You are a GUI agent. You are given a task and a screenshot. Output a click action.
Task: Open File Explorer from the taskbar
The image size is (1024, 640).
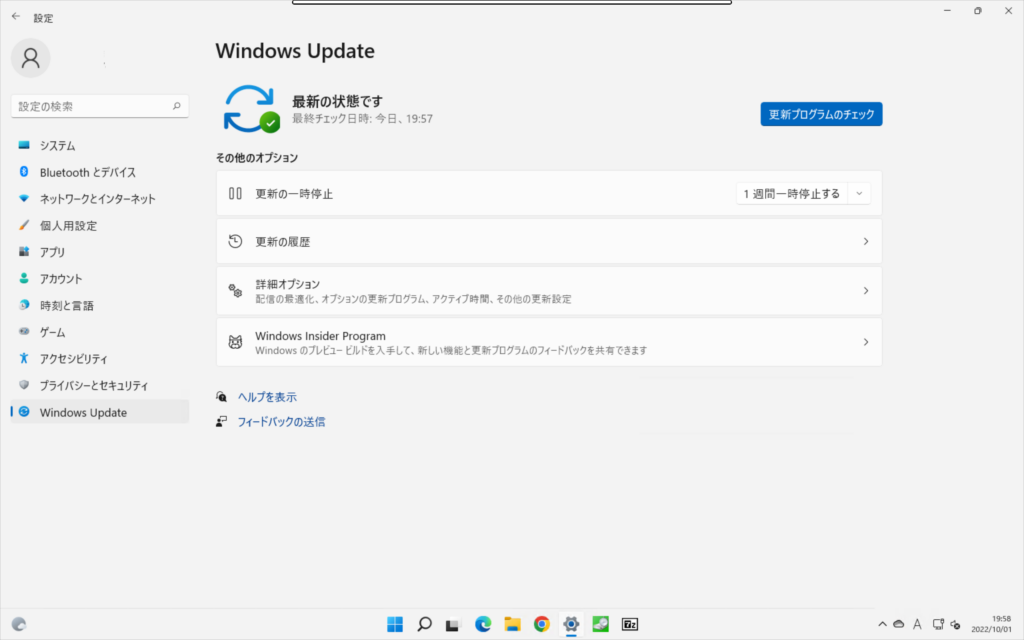click(512, 624)
